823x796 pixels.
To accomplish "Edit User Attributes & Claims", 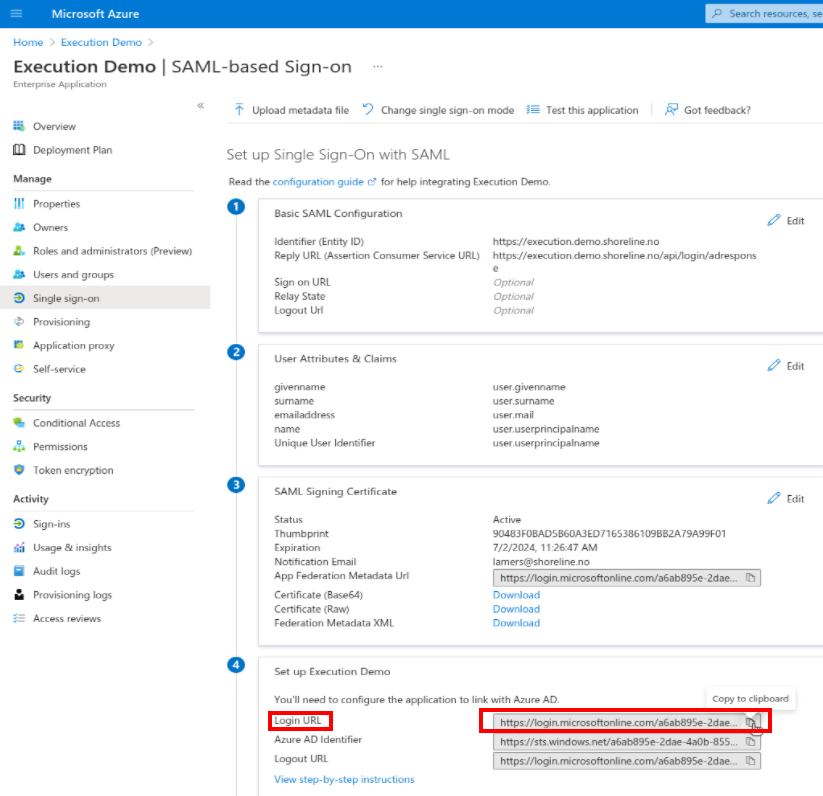I will tap(786, 366).
